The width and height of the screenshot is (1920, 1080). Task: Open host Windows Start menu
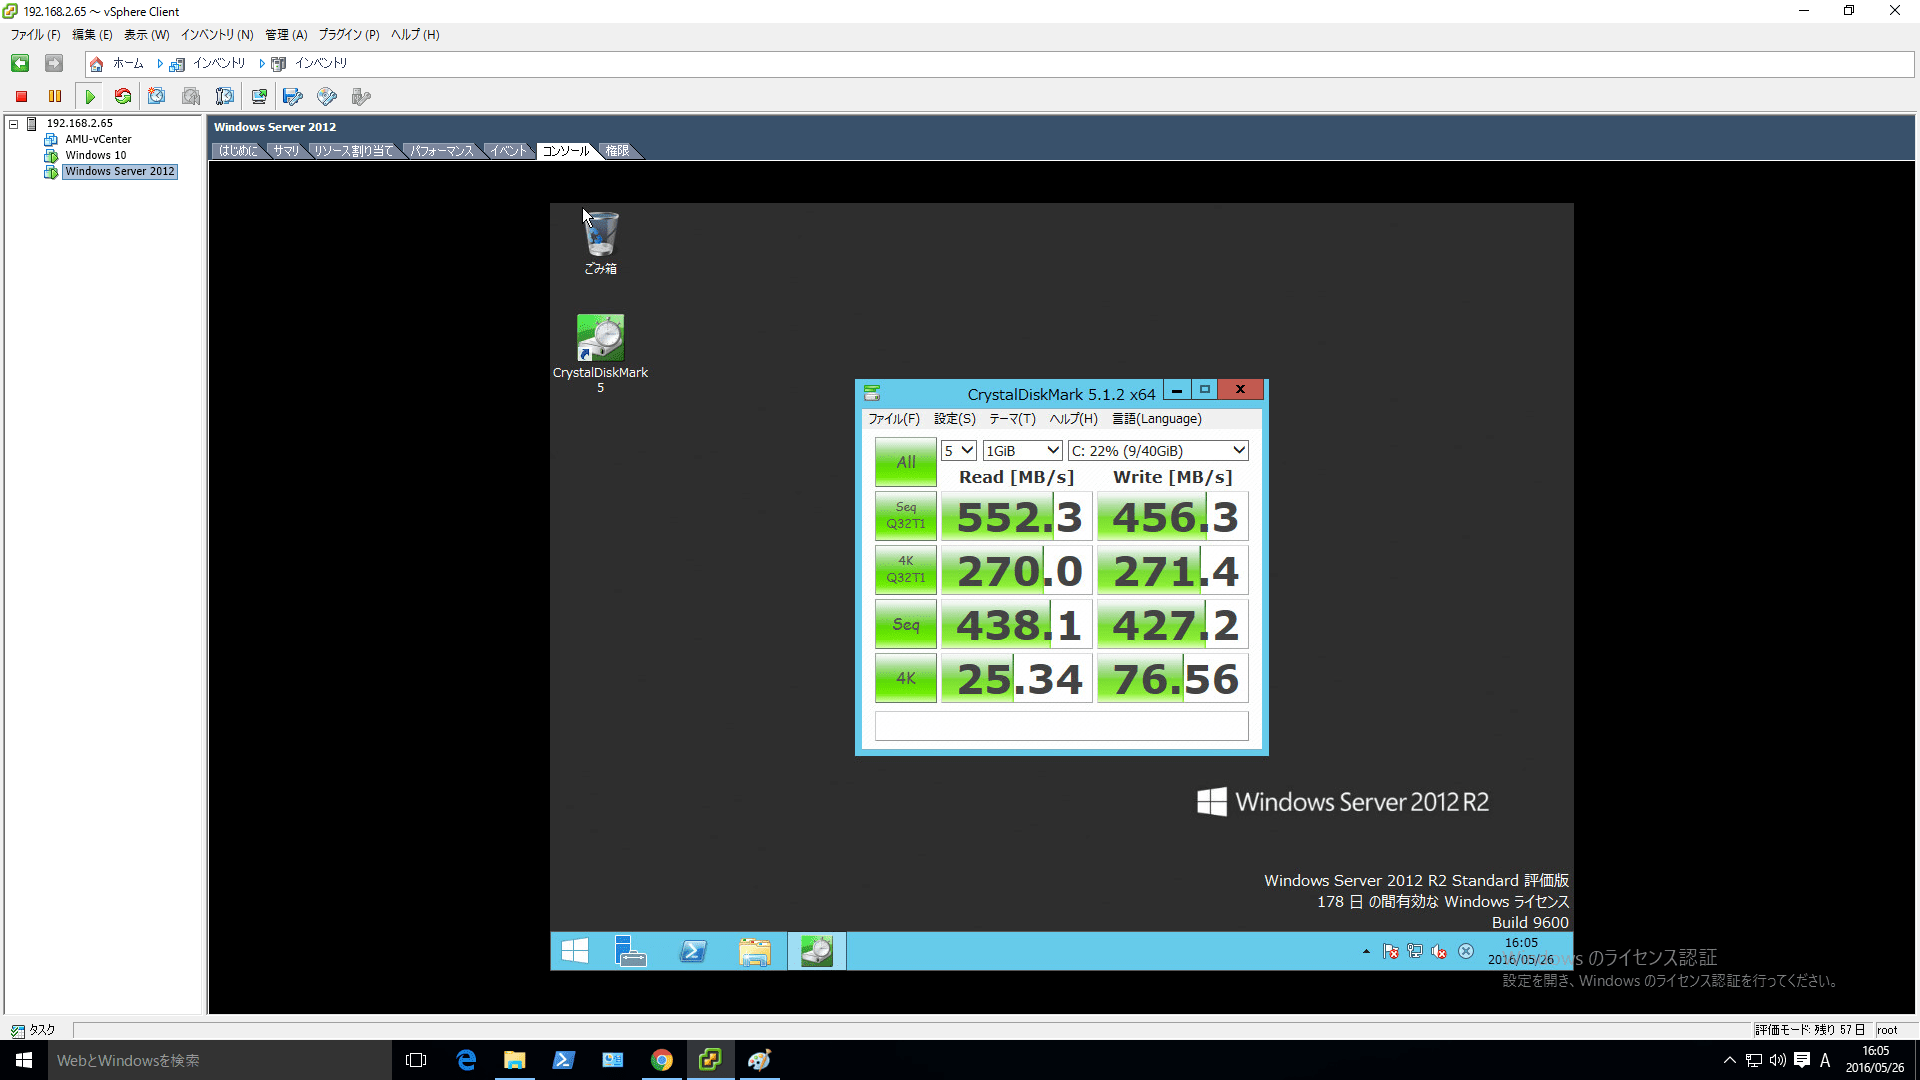click(24, 1060)
